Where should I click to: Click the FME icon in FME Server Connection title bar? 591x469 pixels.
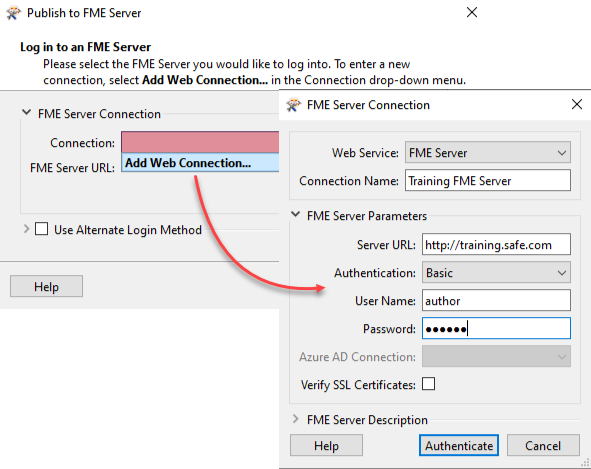click(294, 105)
